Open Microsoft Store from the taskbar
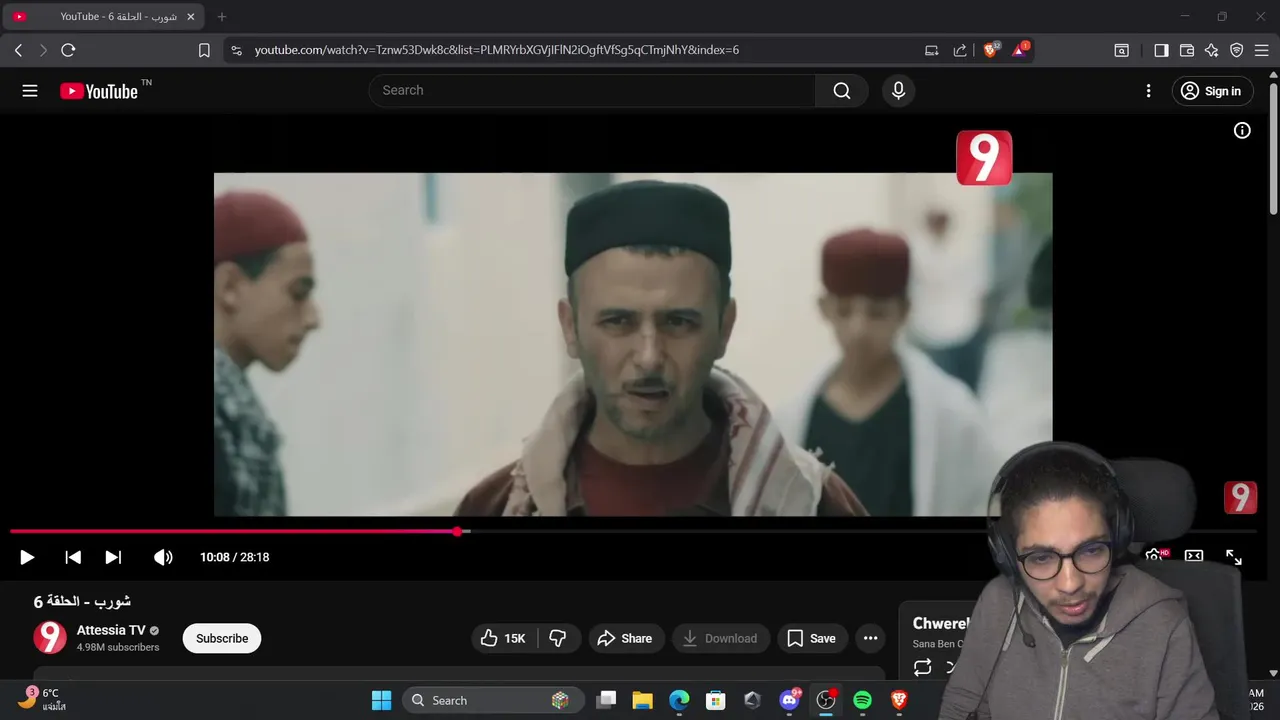Image resolution: width=1280 pixels, height=720 pixels. tap(715, 700)
